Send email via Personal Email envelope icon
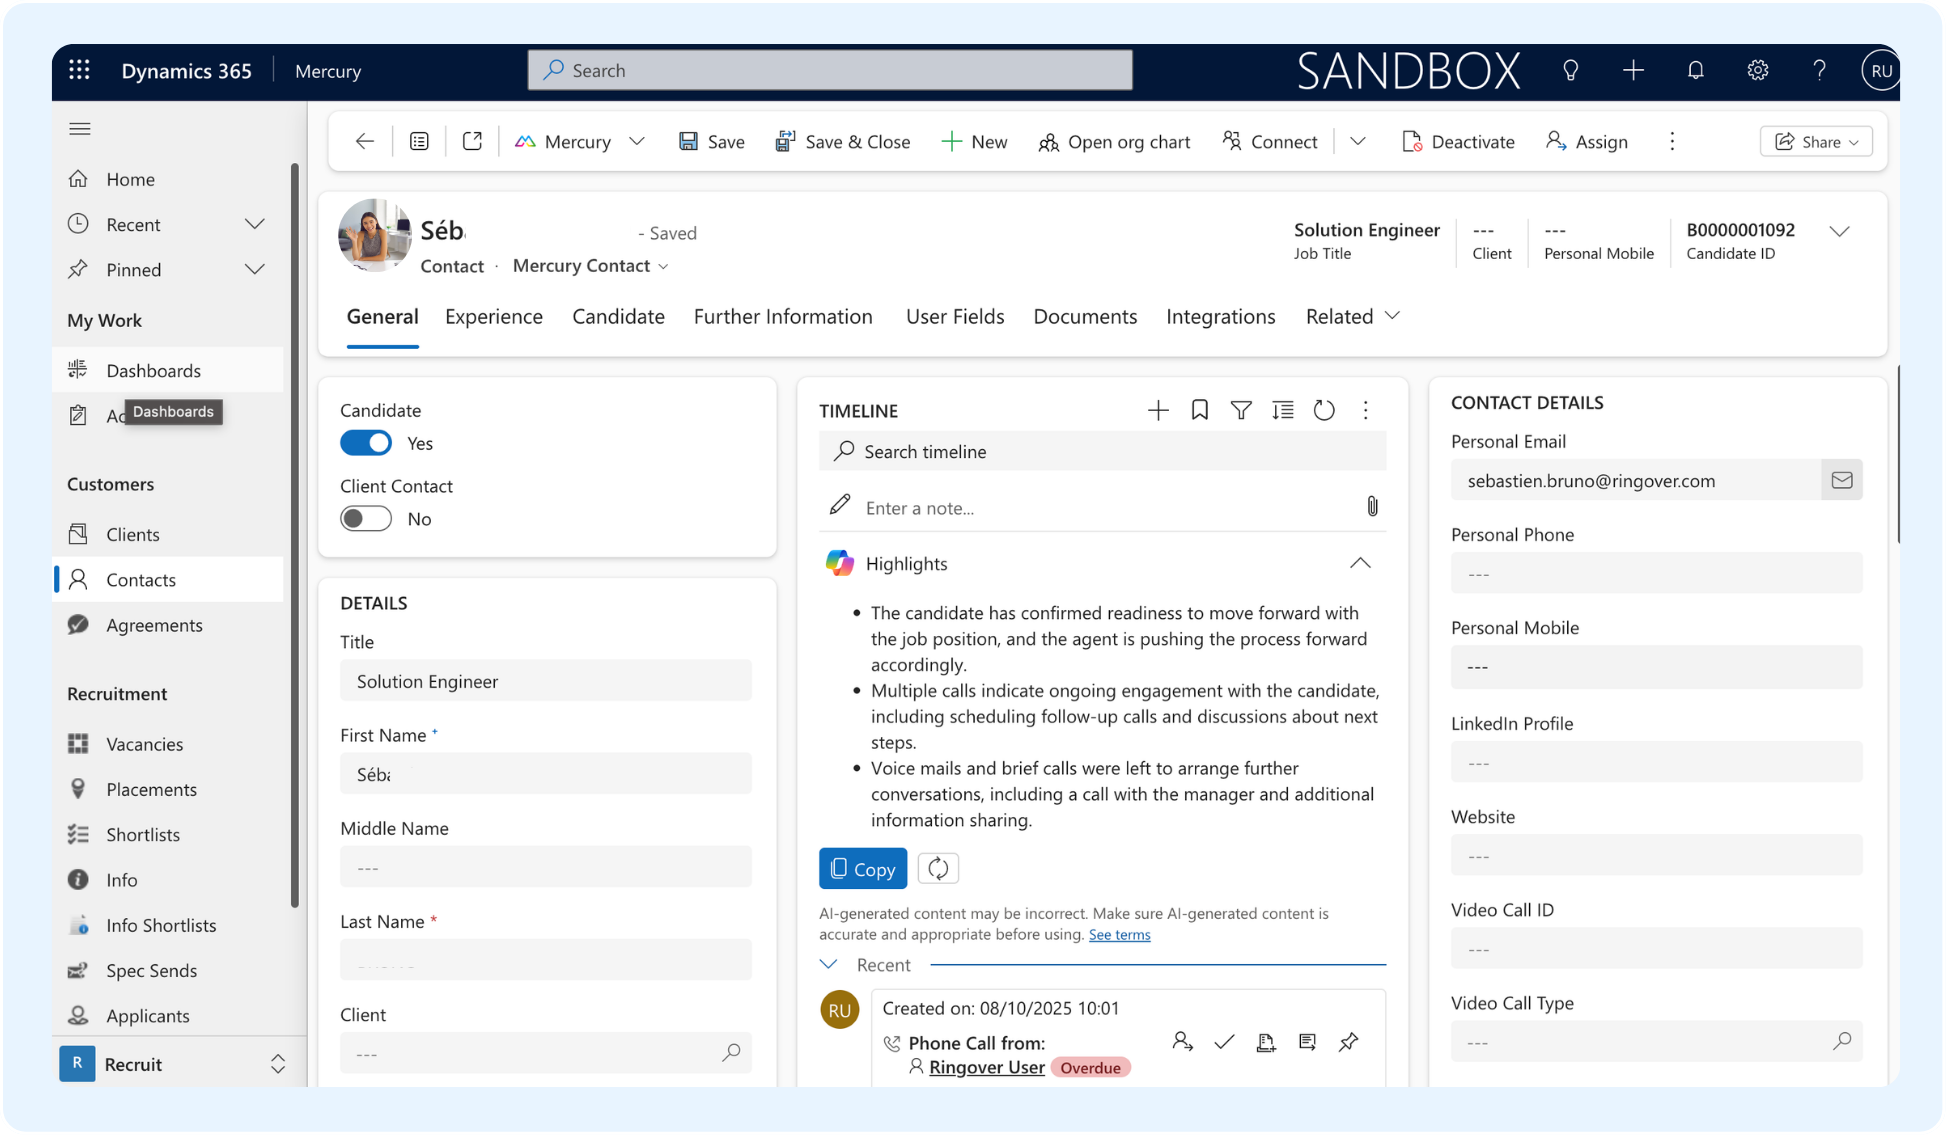This screenshot has height=1135, width=1946. tap(1842, 481)
